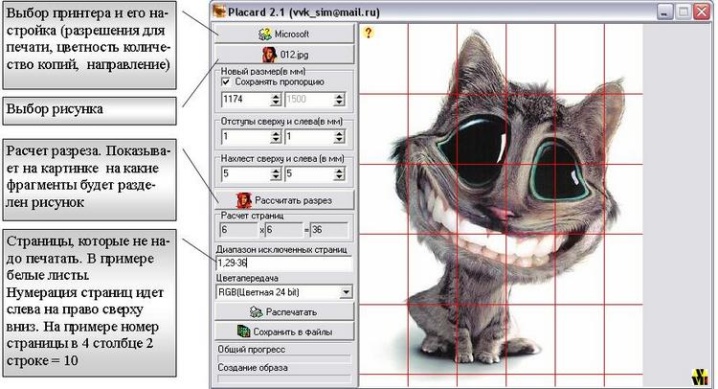Screen dimensions: 718x389
Task: Choose picture via 012.jpg button
Action: pos(284,54)
